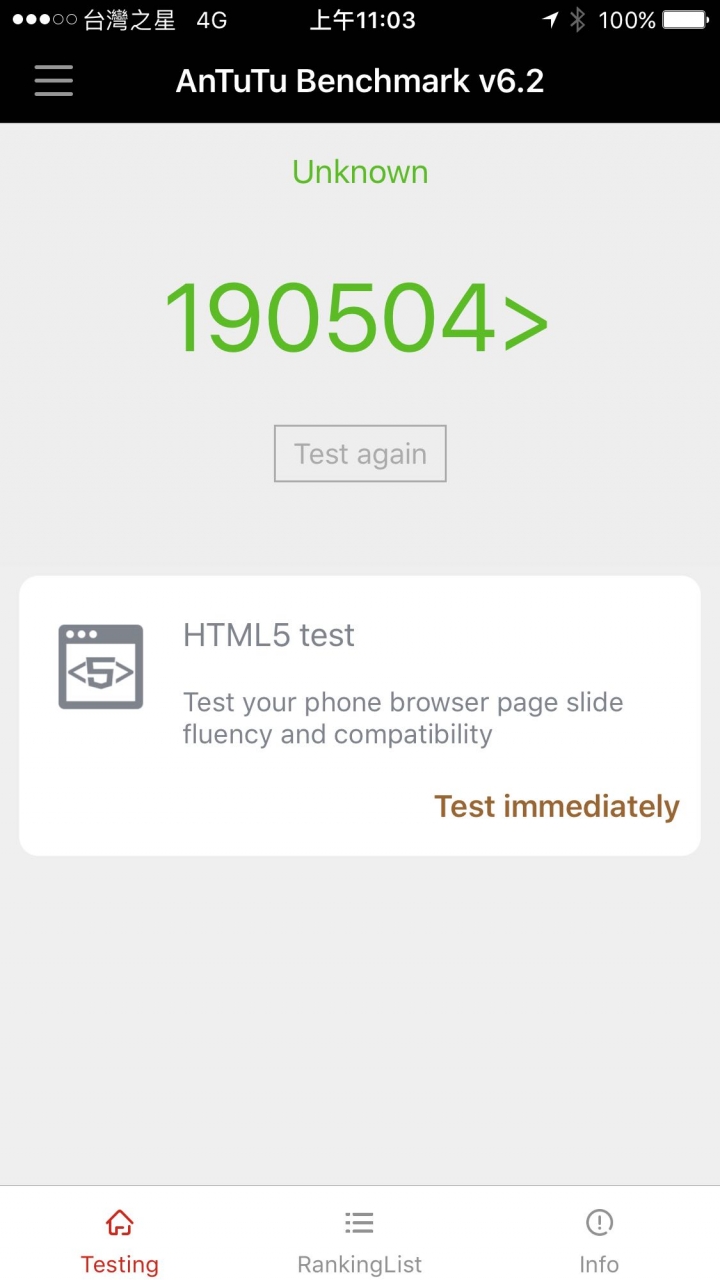Viewport: 720px width, 1280px height.
Task: Tap the HTML5 test description text
Action: click(403, 718)
